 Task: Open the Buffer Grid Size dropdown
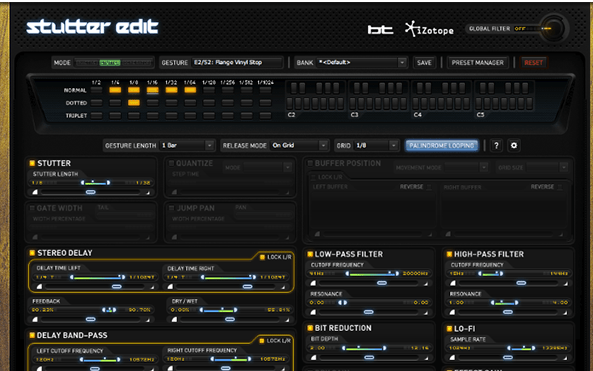click(547, 167)
